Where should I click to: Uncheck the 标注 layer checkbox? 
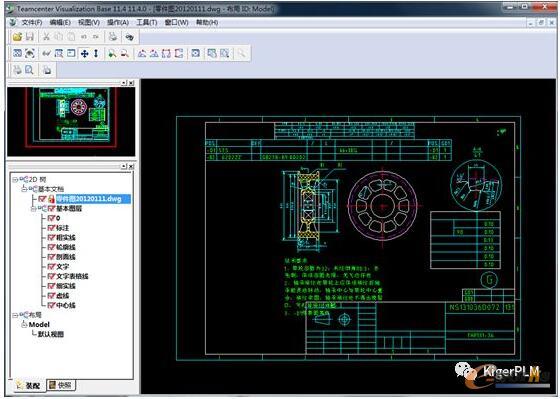[51, 228]
